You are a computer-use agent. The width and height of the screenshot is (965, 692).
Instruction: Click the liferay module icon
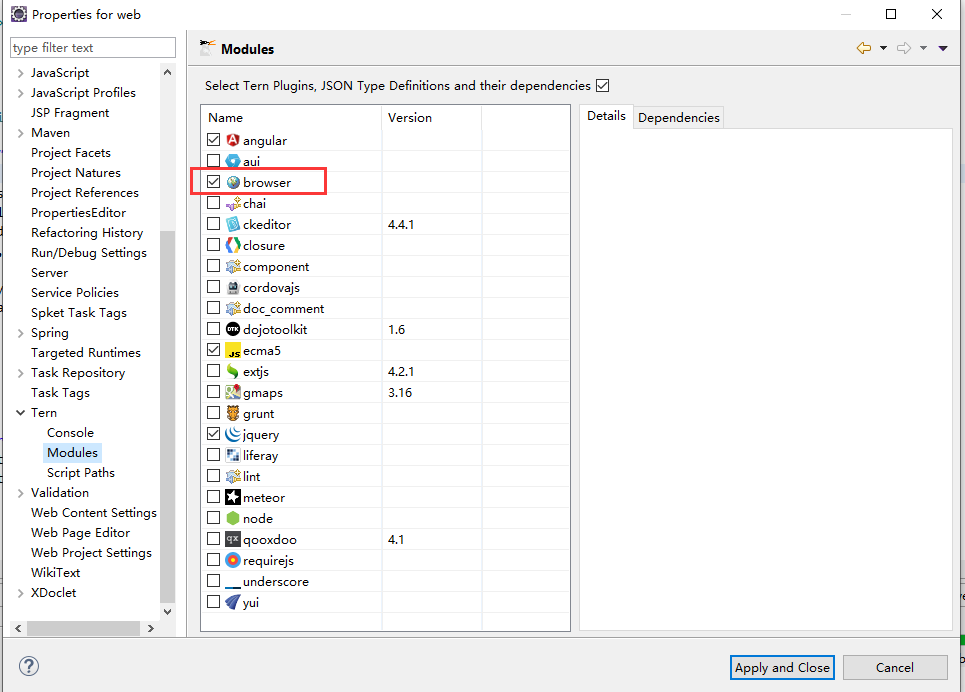[233, 455]
